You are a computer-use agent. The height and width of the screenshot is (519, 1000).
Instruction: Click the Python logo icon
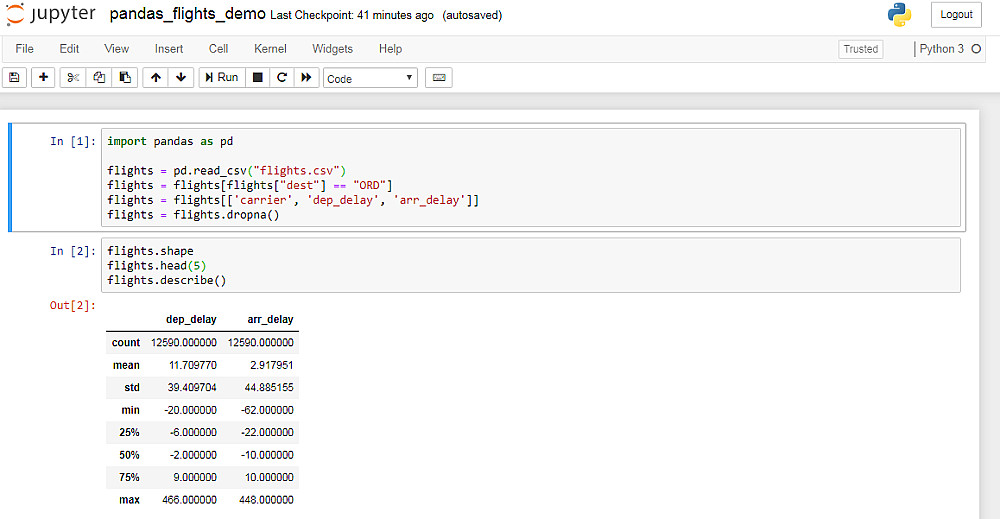(x=899, y=15)
